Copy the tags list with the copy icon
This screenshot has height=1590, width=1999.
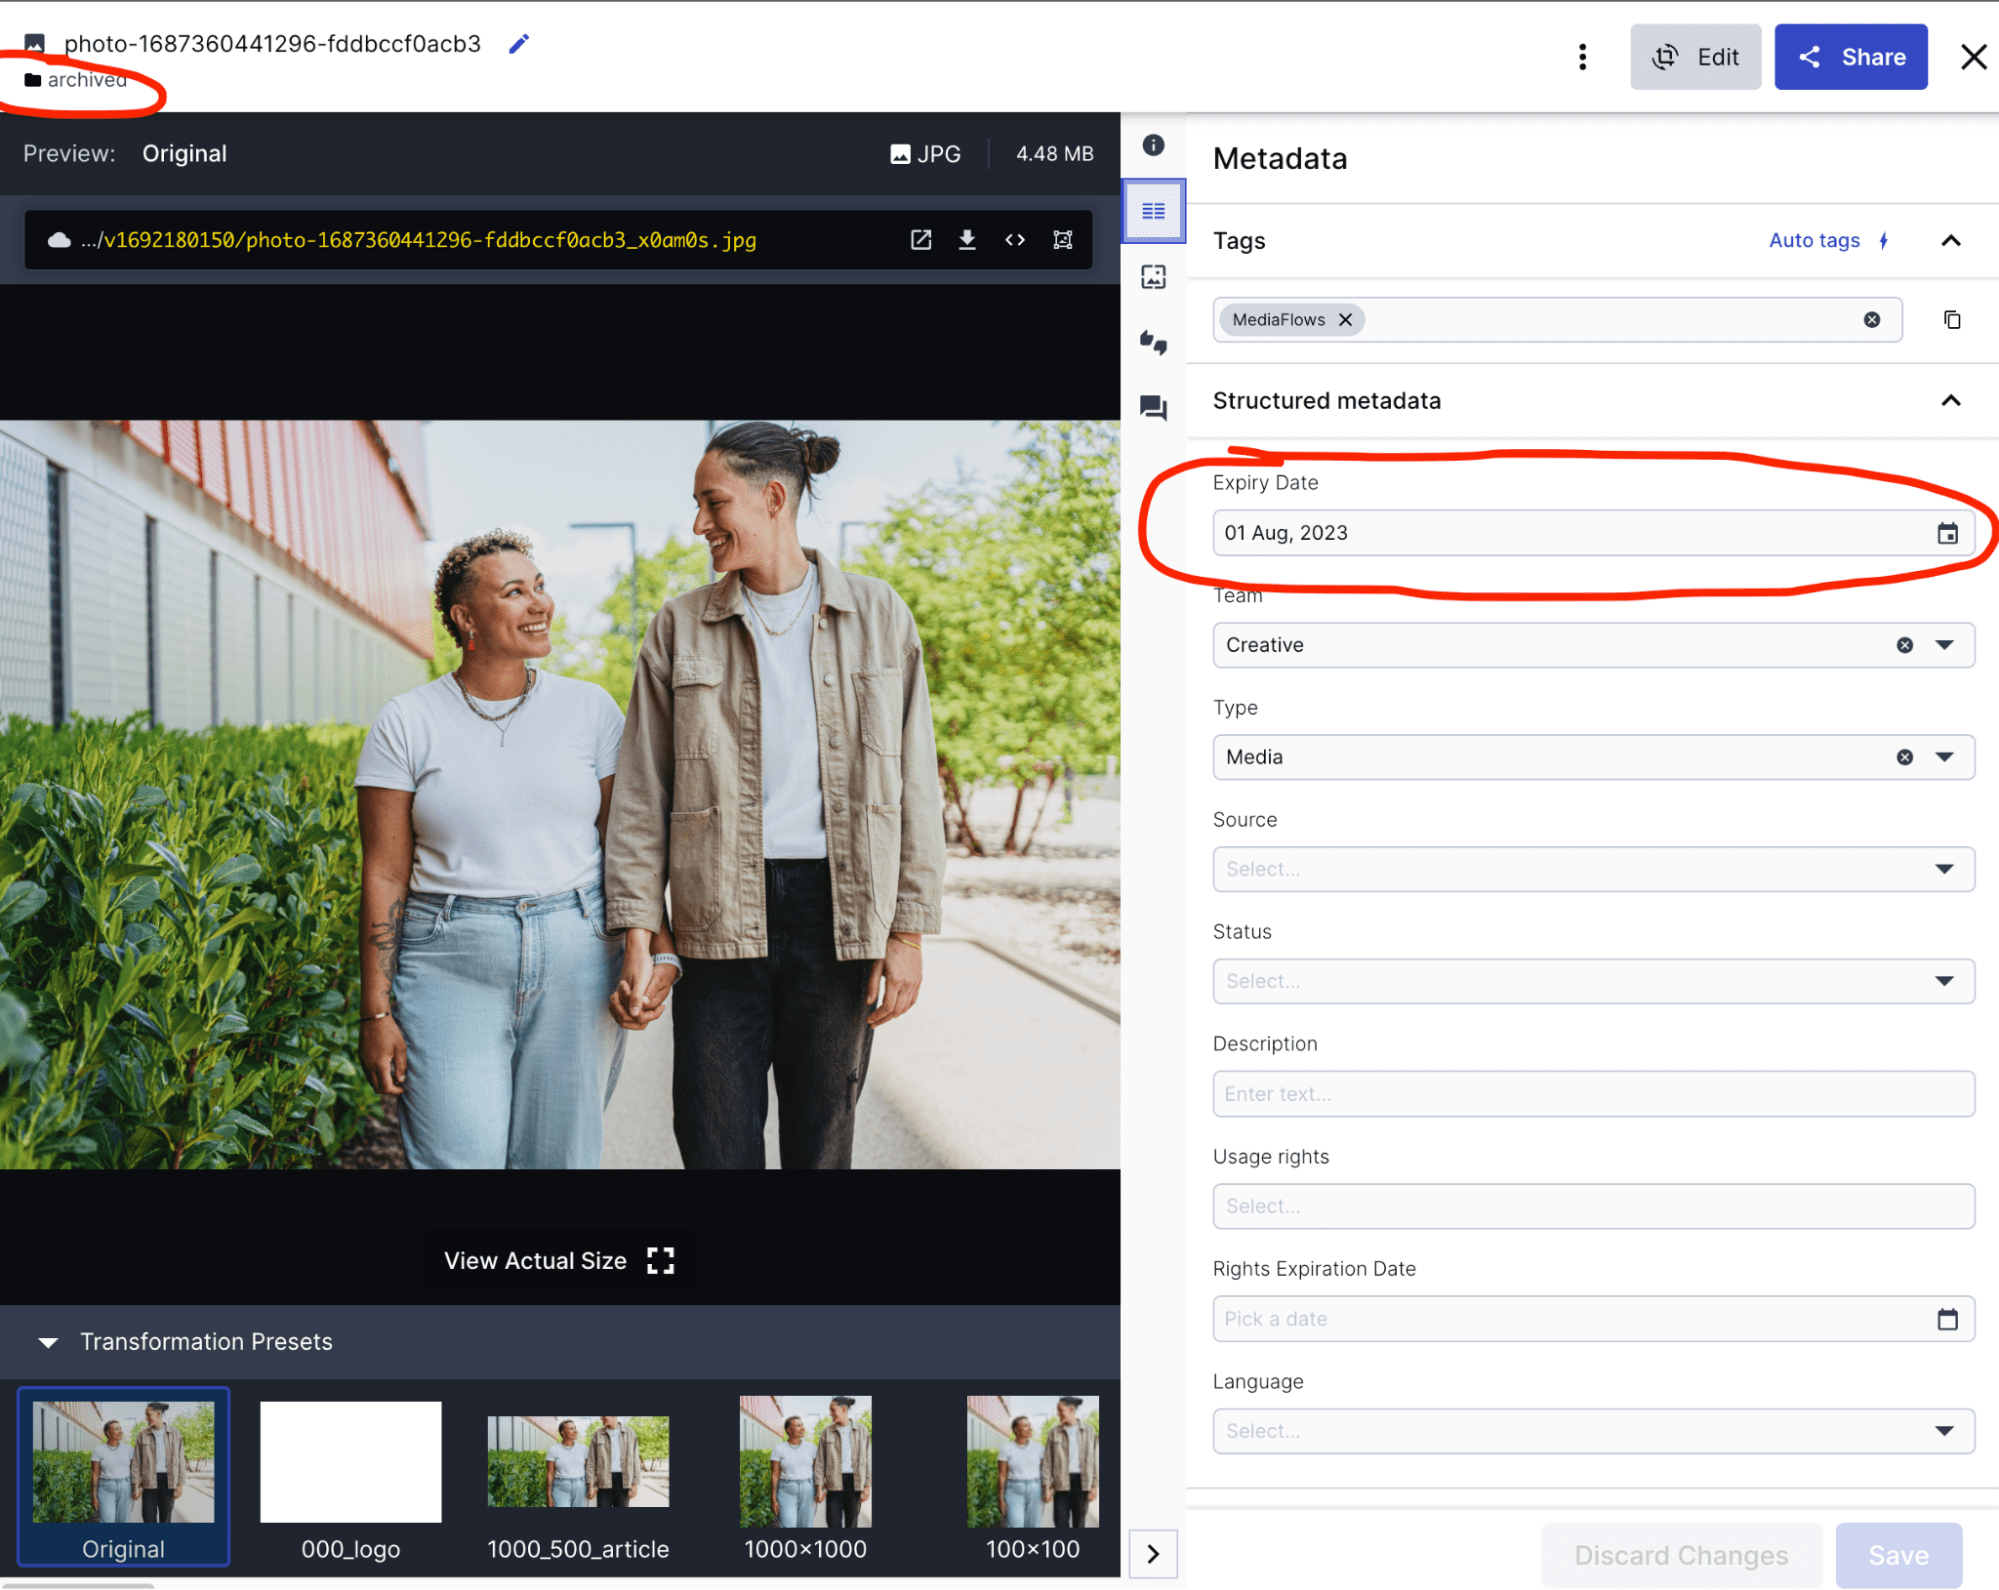coord(1951,320)
